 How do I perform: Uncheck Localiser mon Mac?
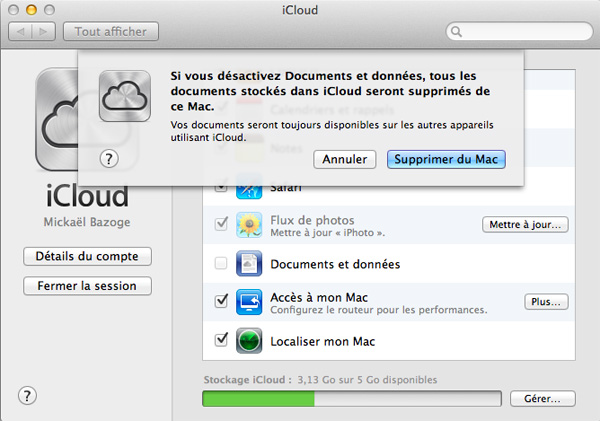[x=221, y=339]
